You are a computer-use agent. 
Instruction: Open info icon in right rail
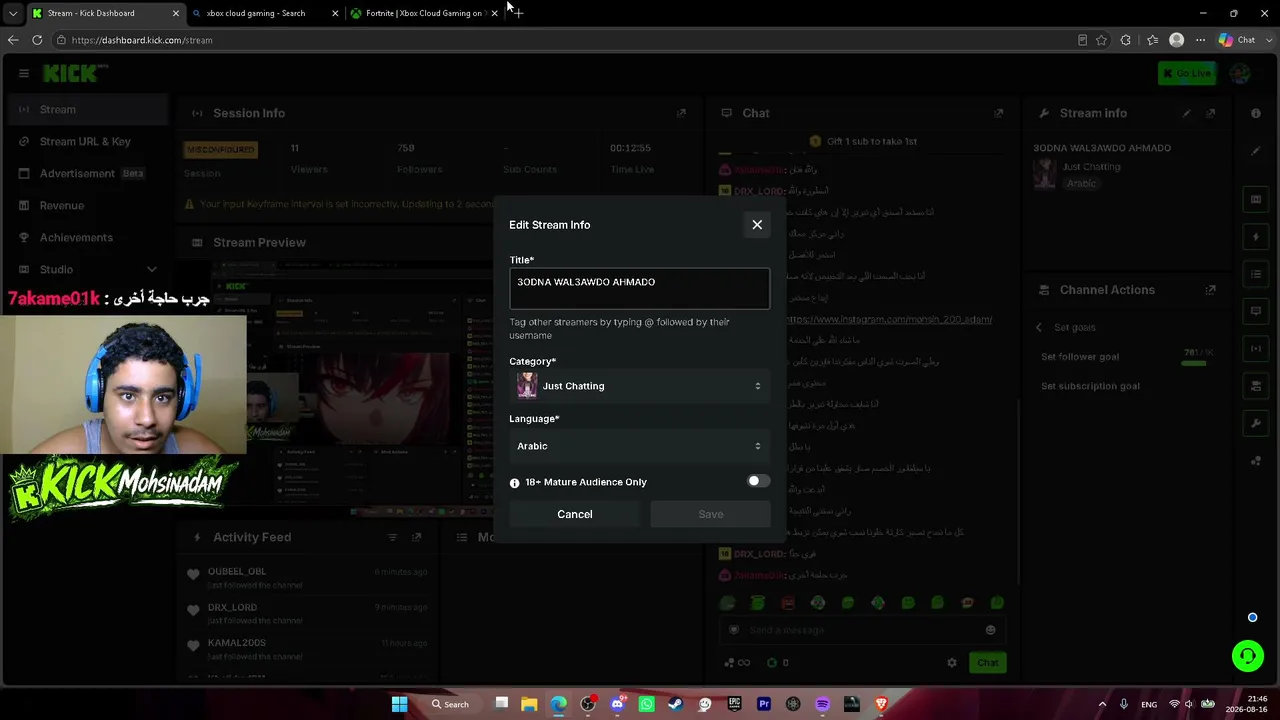click(x=1256, y=113)
